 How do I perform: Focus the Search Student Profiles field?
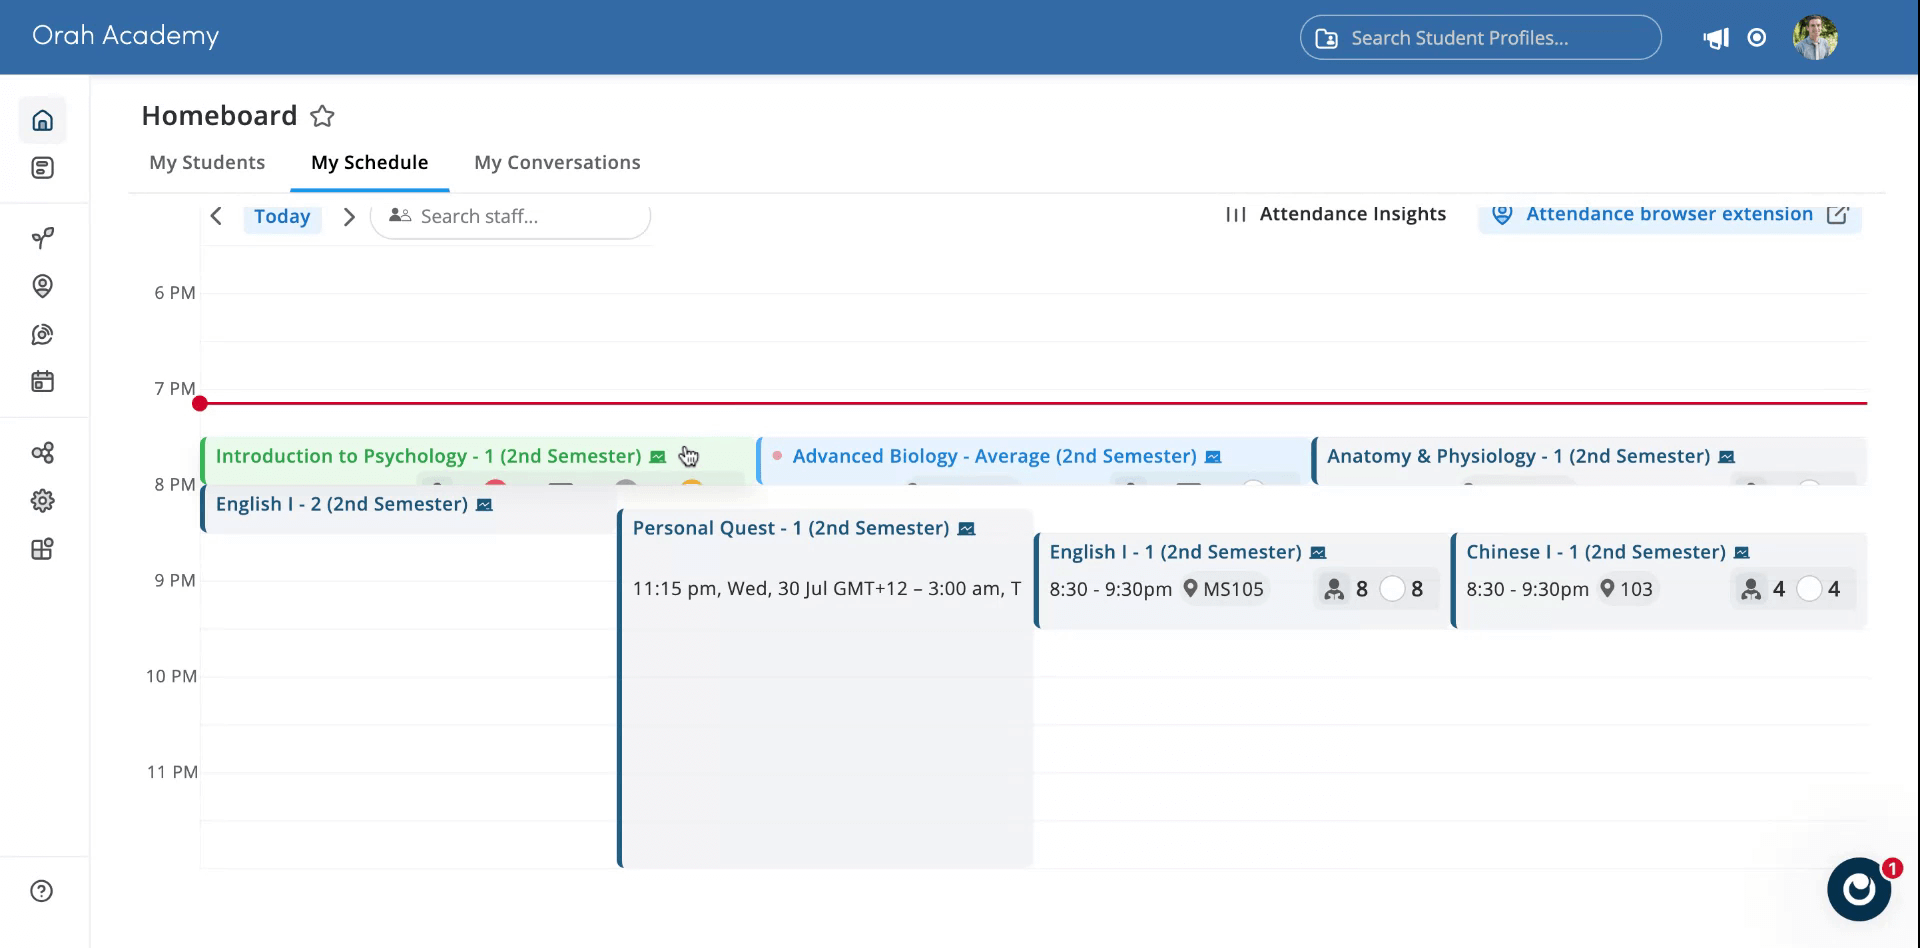pyautogui.click(x=1480, y=38)
